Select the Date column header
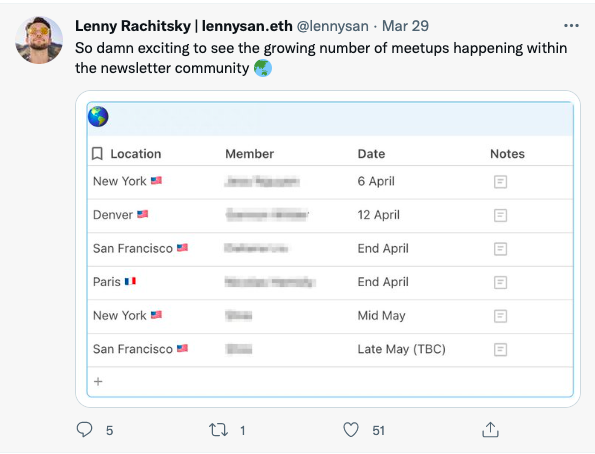595x454 pixels. pos(371,154)
